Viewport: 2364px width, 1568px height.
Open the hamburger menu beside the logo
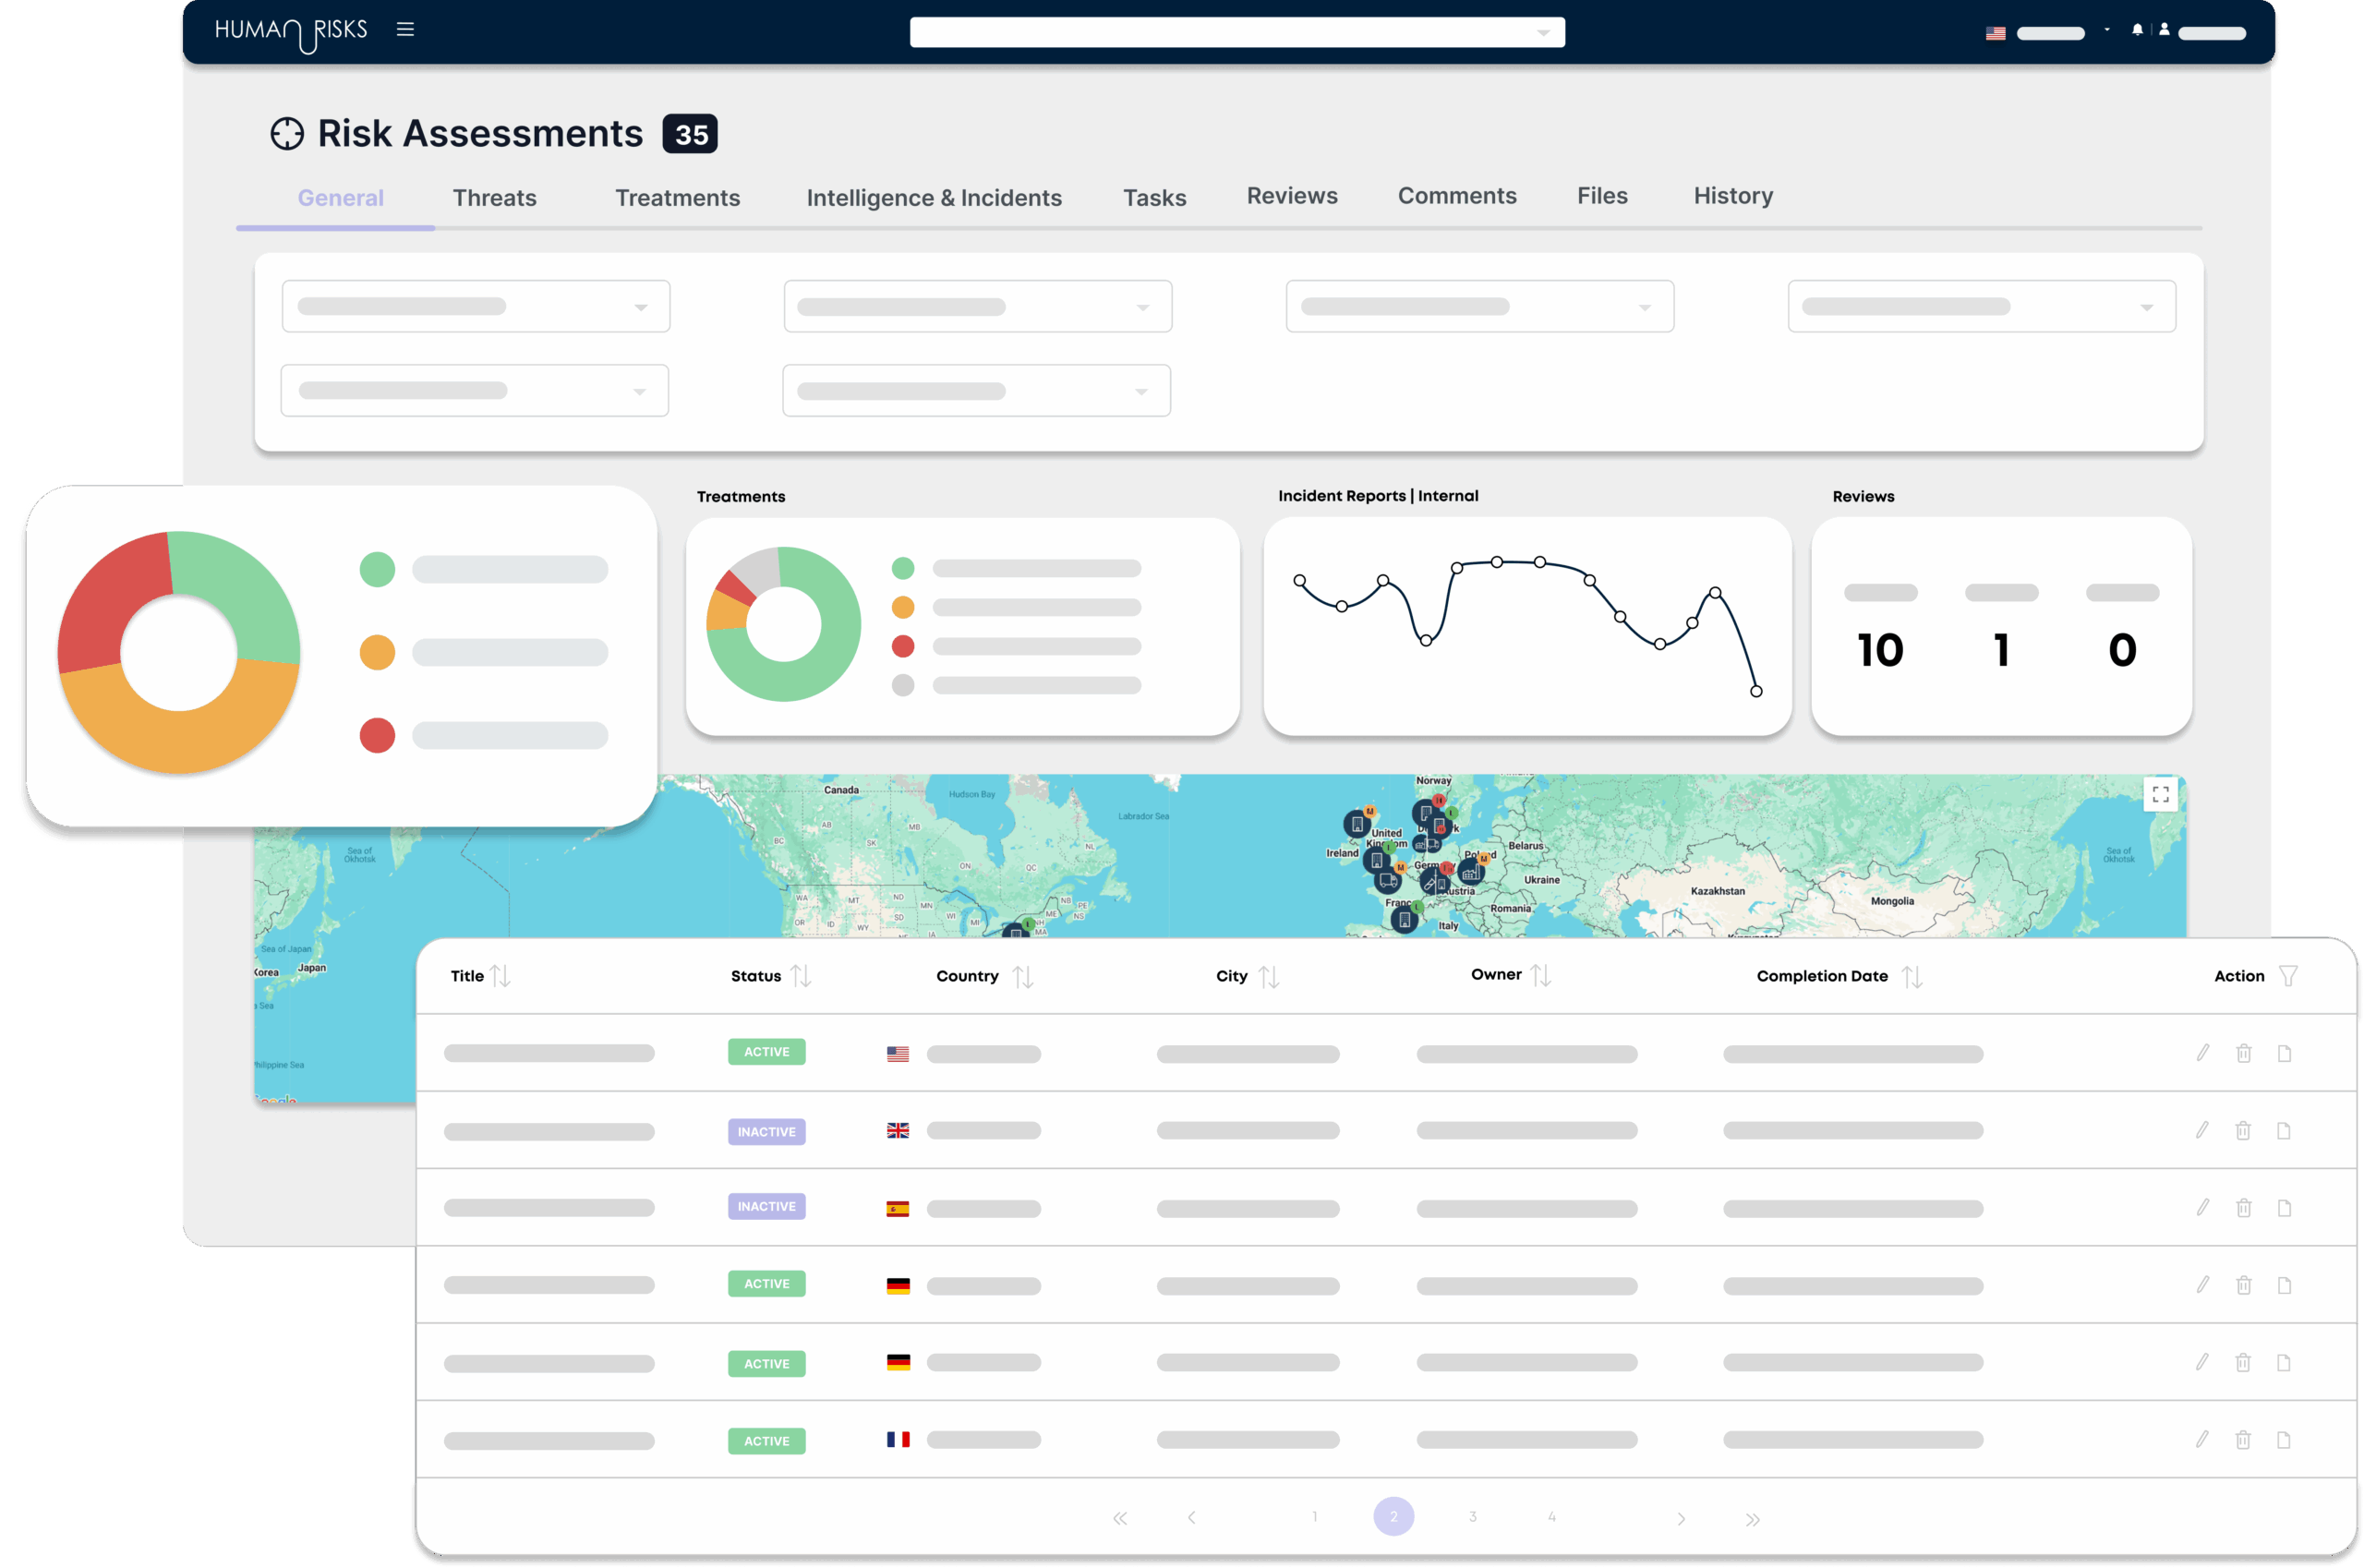(x=405, y=29)
